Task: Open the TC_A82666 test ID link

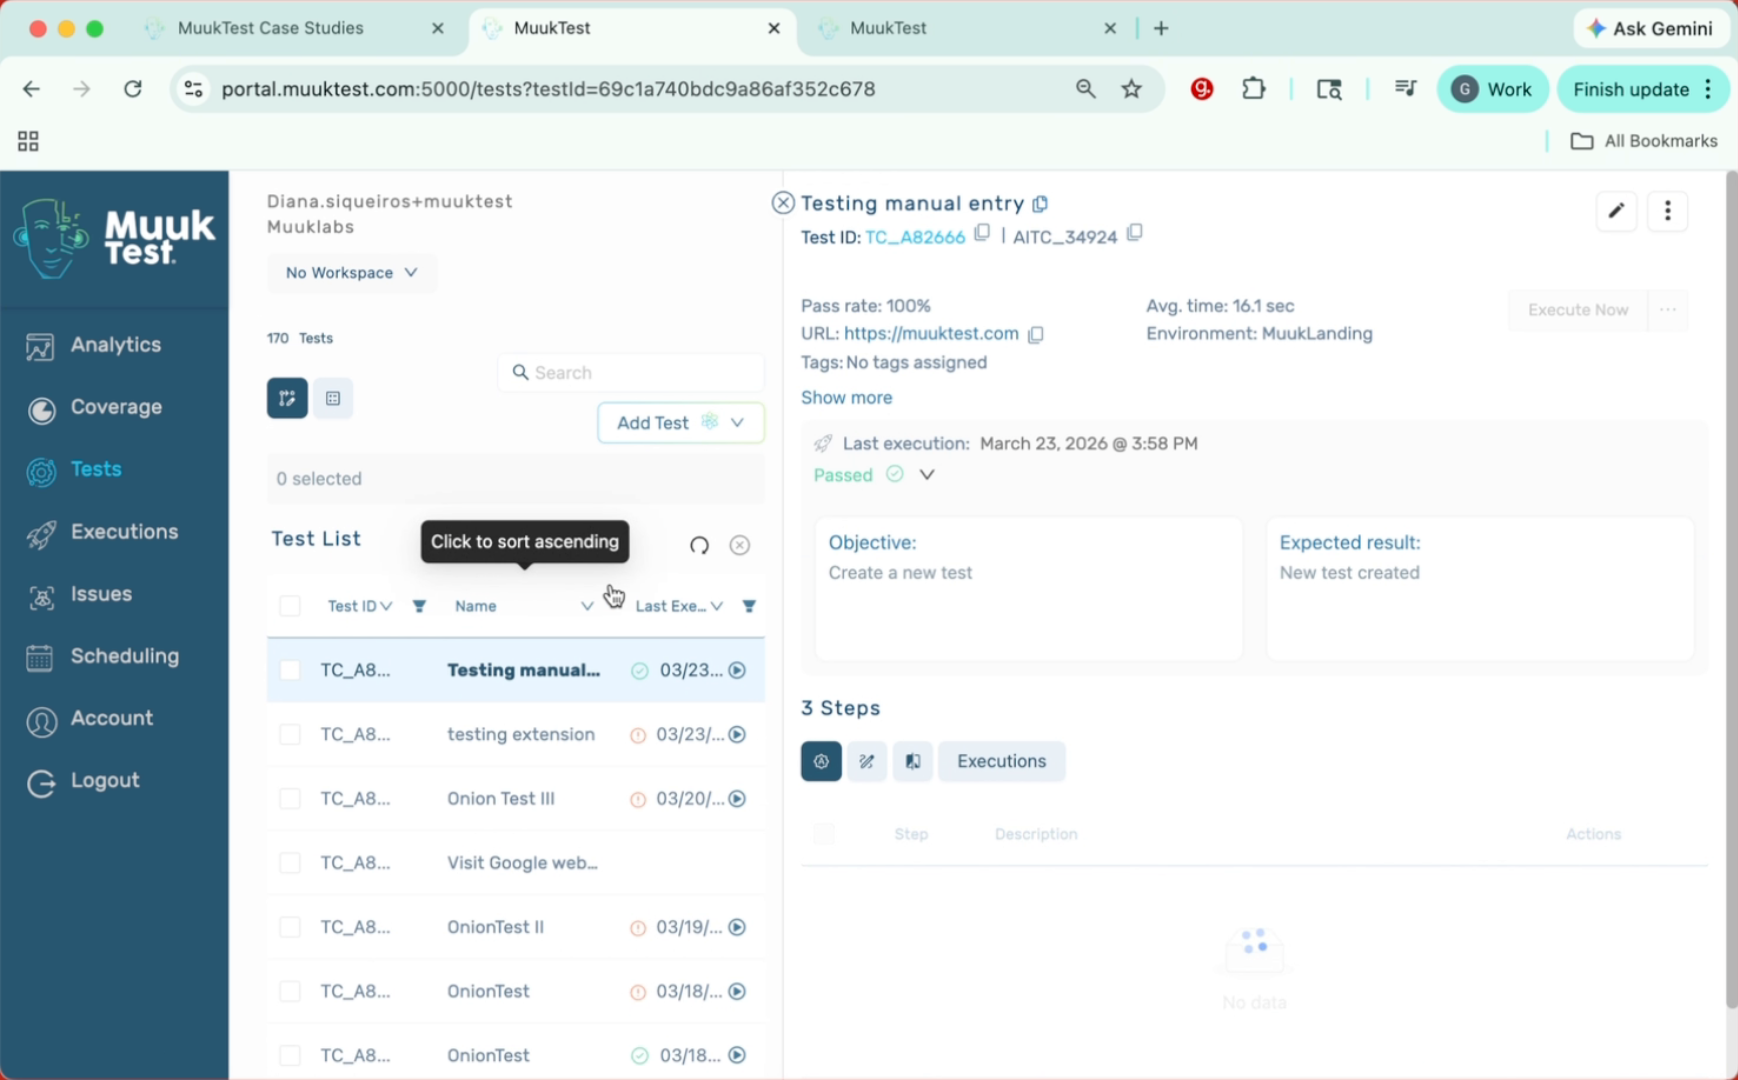Action: click(915, 236)
